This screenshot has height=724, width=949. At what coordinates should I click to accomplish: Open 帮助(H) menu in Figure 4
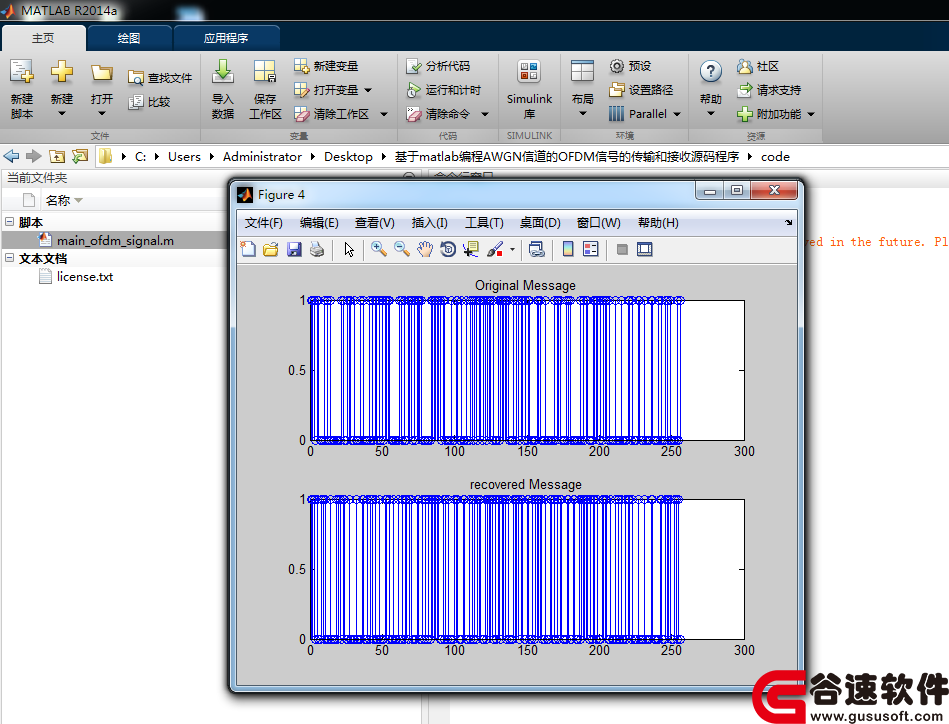[658, 223]
